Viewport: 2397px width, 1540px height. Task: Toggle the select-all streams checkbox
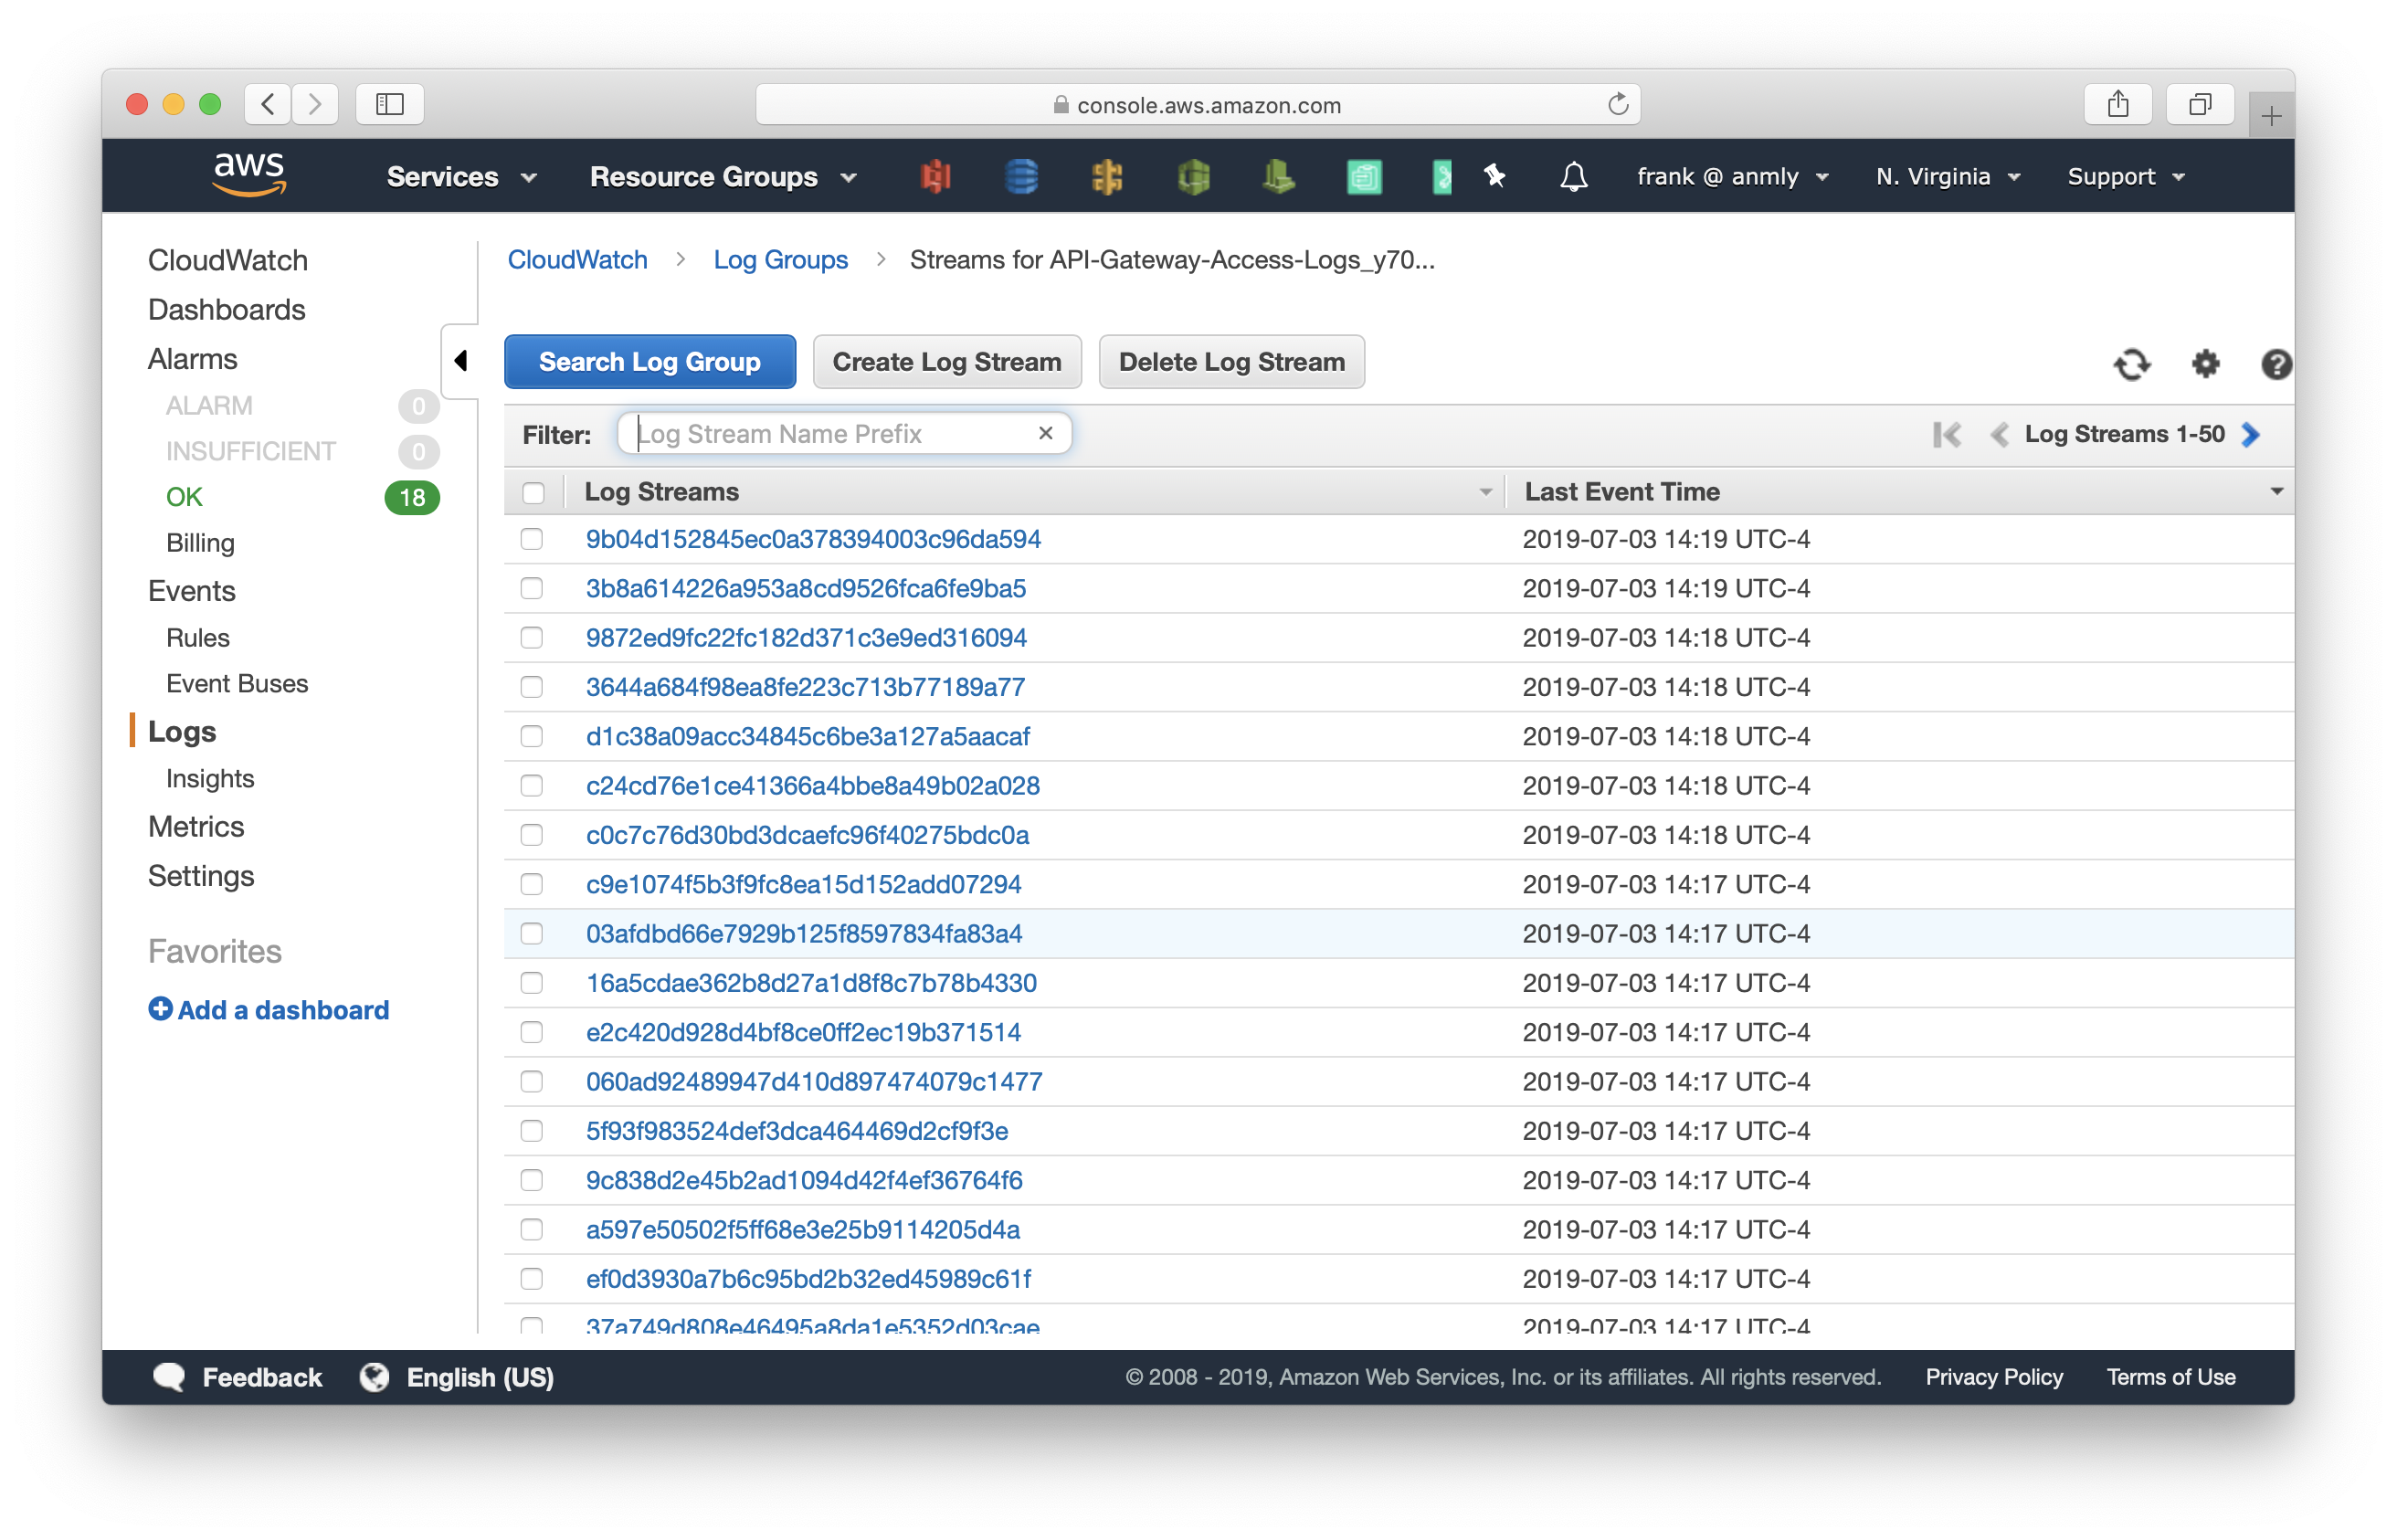(534, 490)
